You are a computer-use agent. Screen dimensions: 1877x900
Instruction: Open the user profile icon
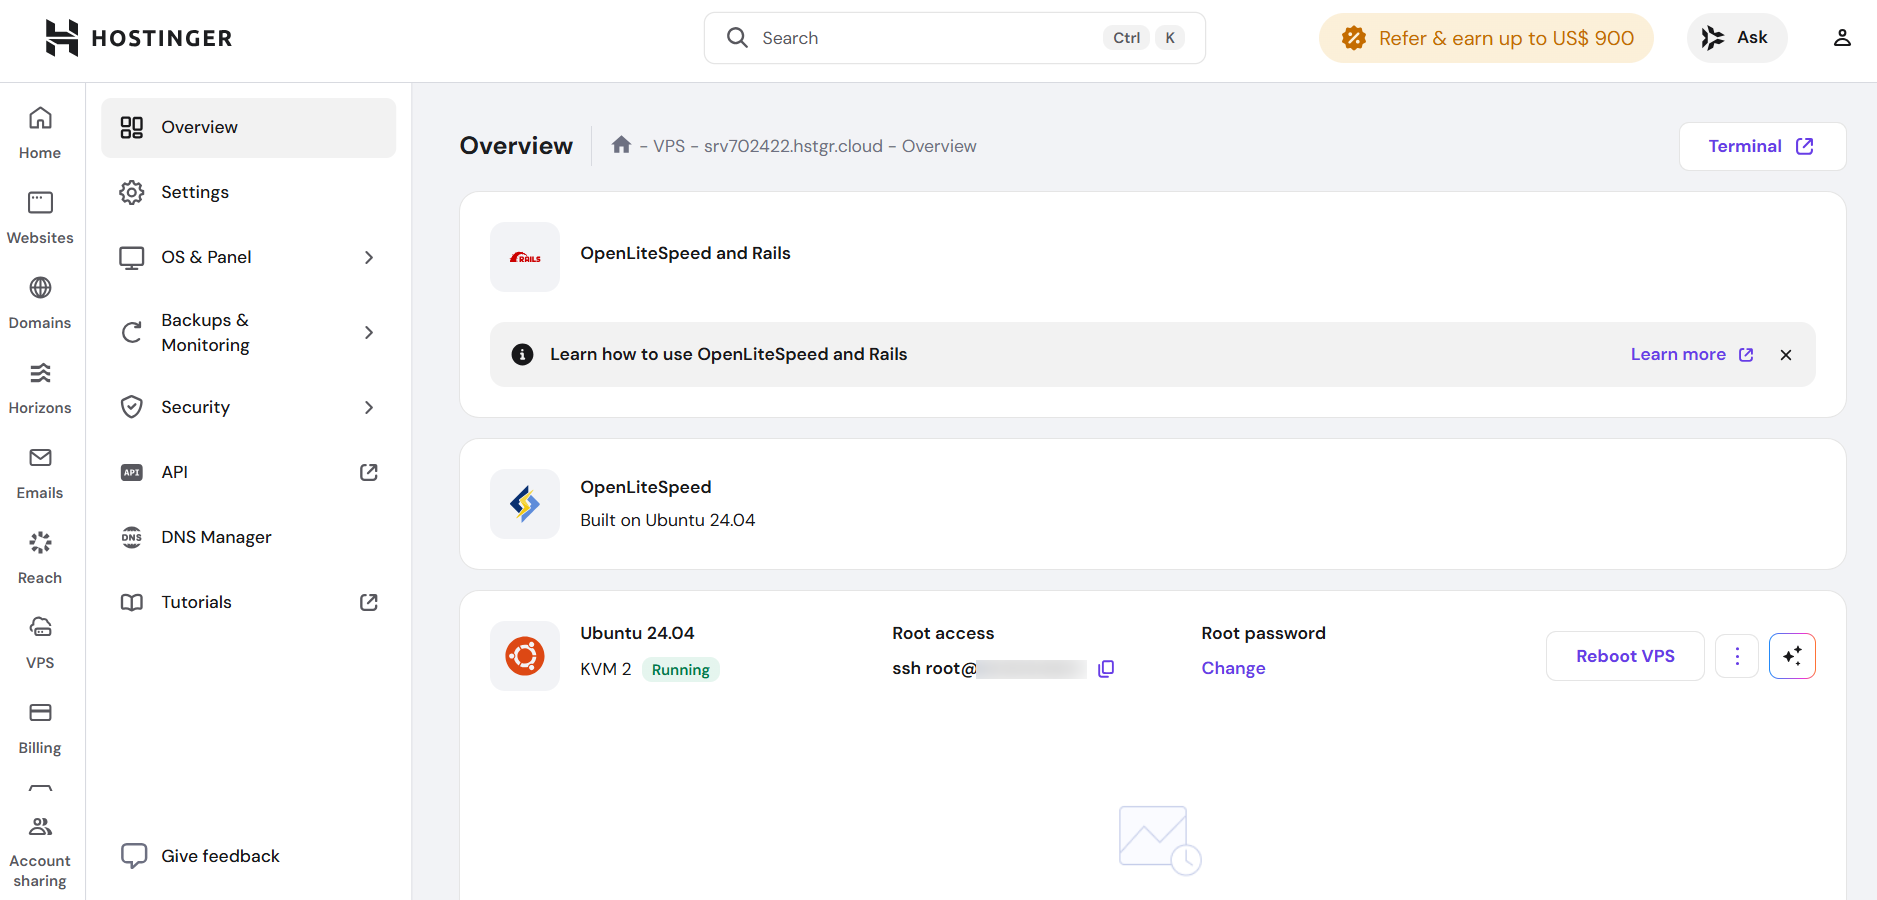point(1842,38)
